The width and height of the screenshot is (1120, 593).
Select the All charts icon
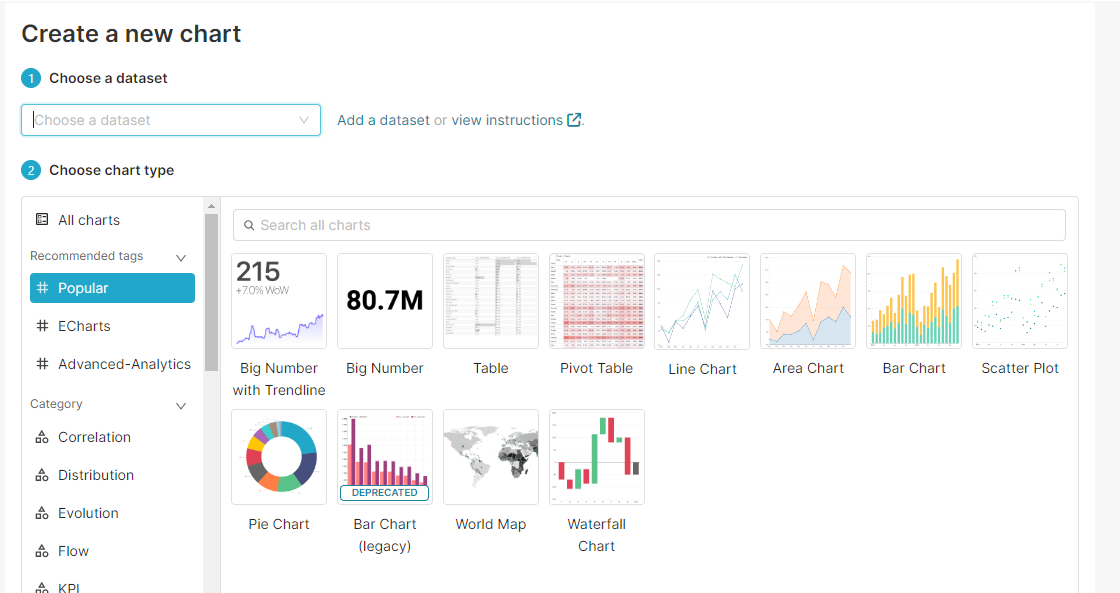click(x=41, y=219)
